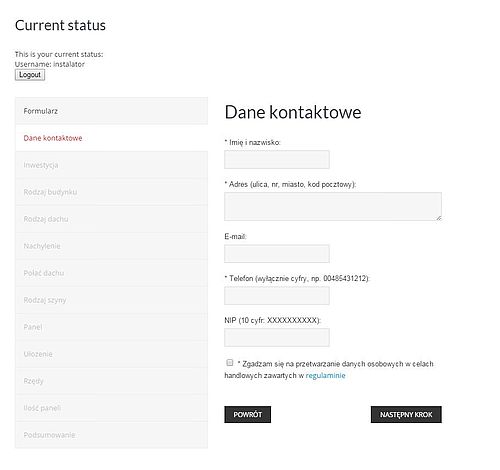Open the Połać dachu step

(111, 273)
